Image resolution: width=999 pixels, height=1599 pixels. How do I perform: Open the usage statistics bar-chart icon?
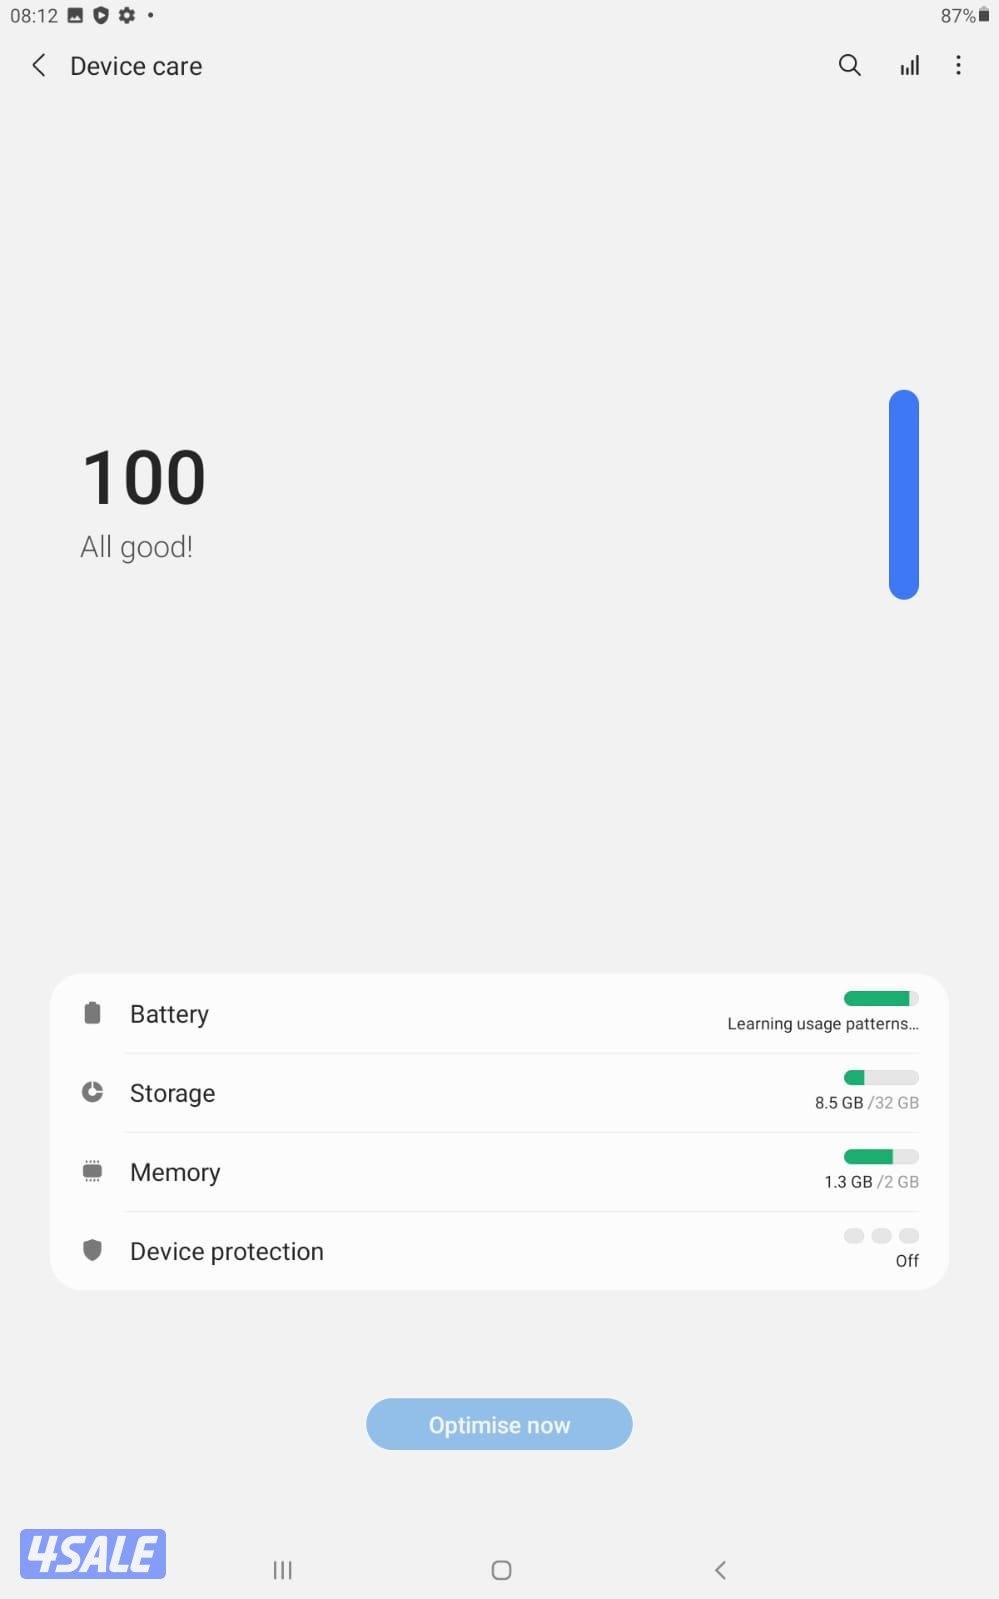pyautogui.click(x=909, y=66)
